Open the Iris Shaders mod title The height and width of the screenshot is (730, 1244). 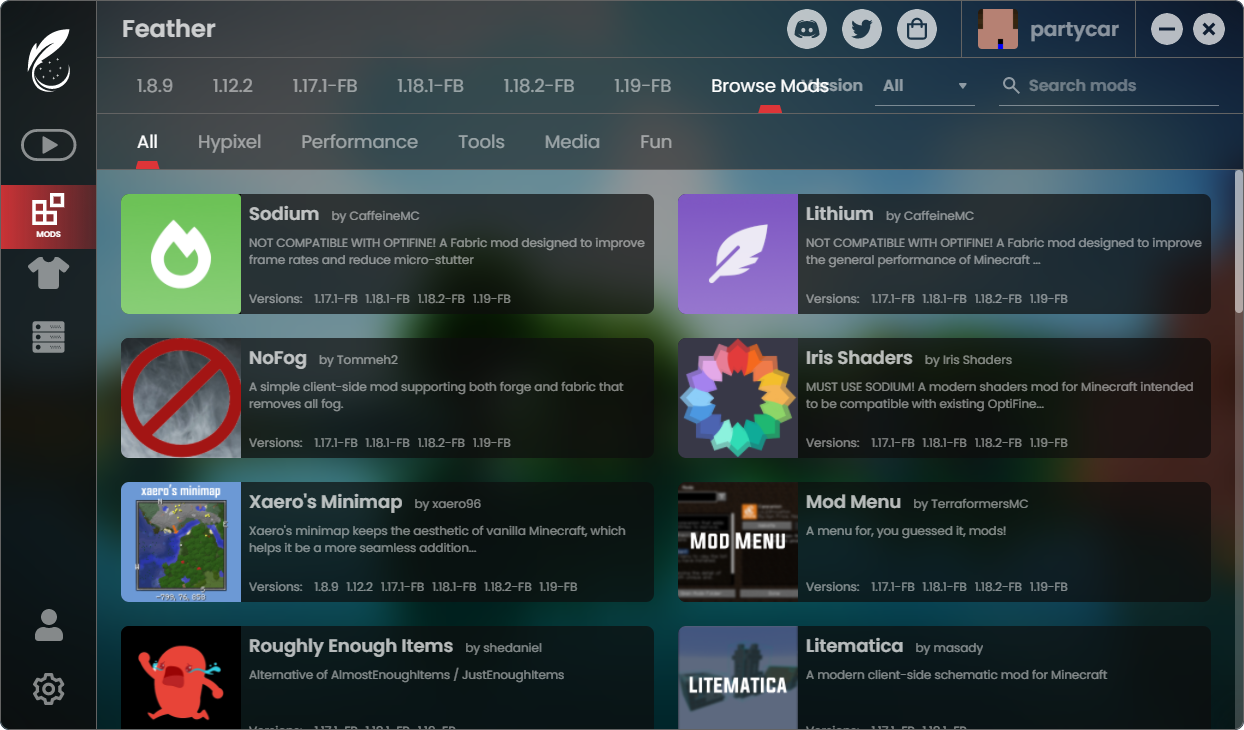click(859, 358)
